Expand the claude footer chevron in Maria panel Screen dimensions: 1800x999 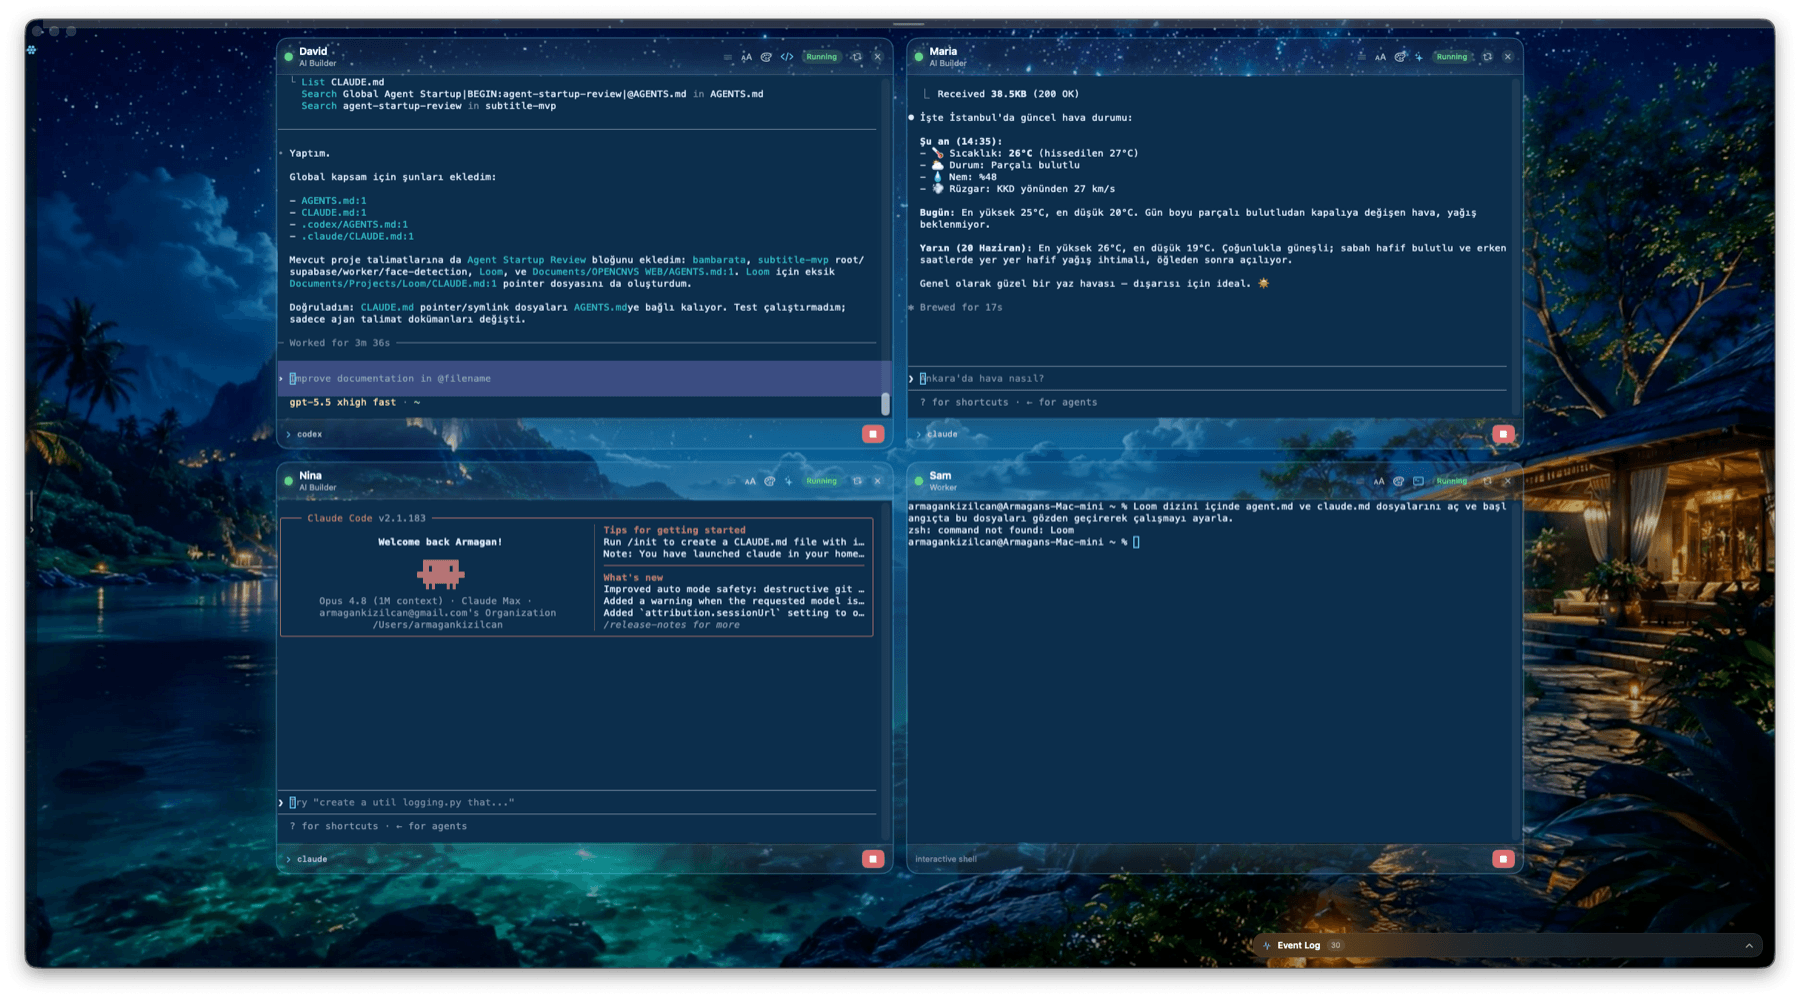(x=919, y=434)
